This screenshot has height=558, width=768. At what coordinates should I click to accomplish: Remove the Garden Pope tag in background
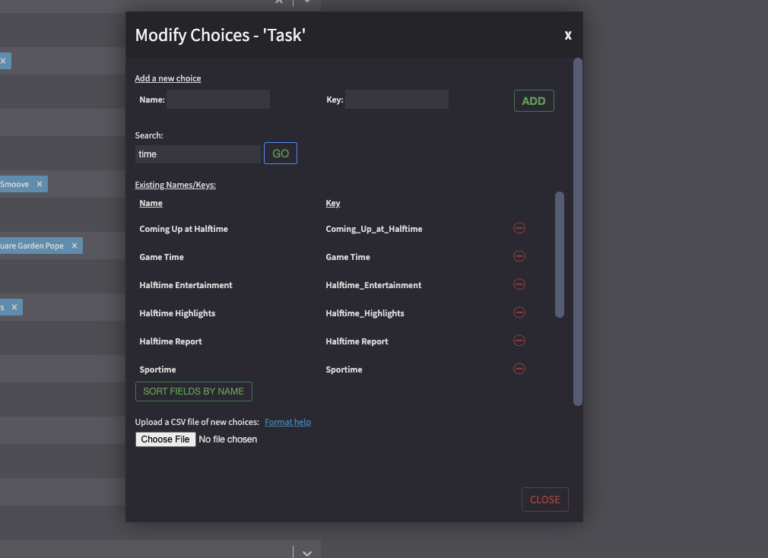click(x=74, y=246)
